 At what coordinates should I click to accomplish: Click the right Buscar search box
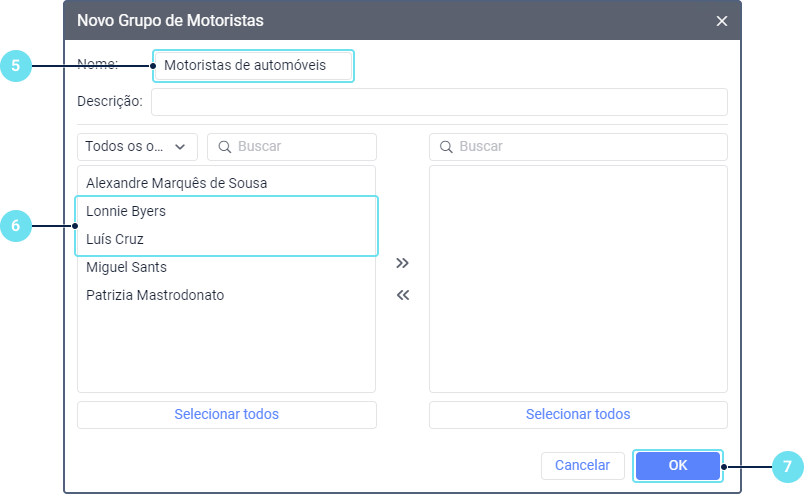click(x=585, y=146)
